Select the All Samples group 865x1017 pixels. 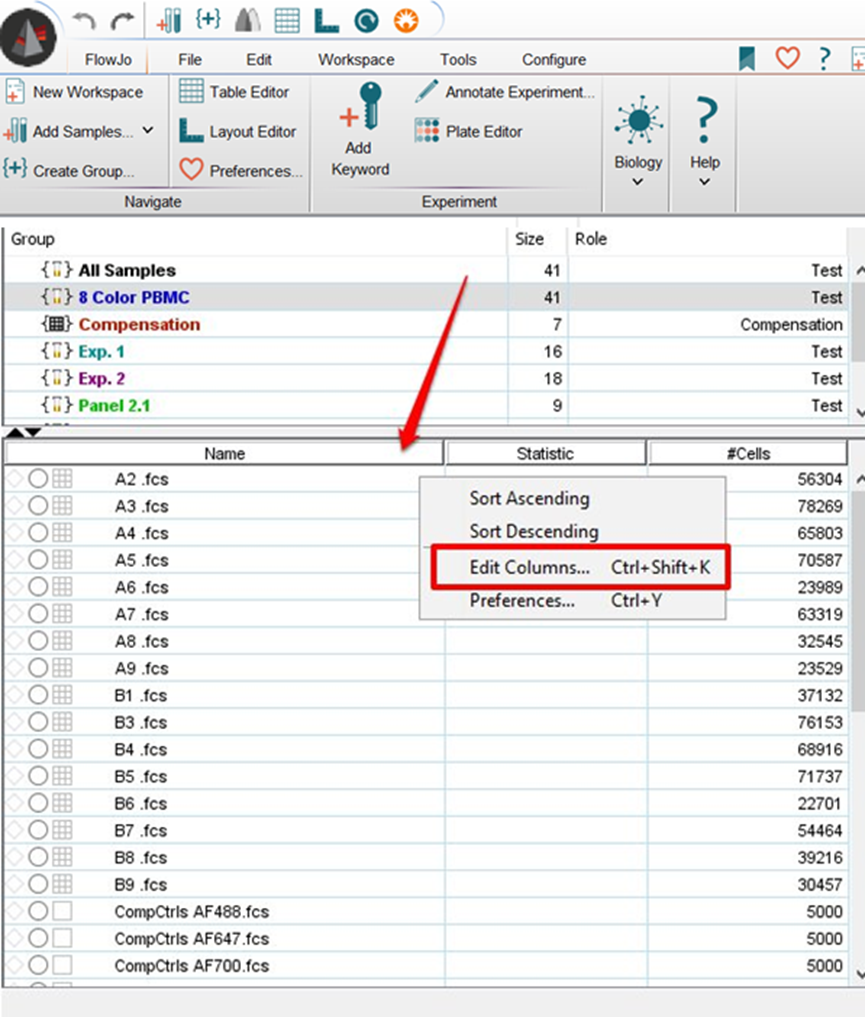127,270
